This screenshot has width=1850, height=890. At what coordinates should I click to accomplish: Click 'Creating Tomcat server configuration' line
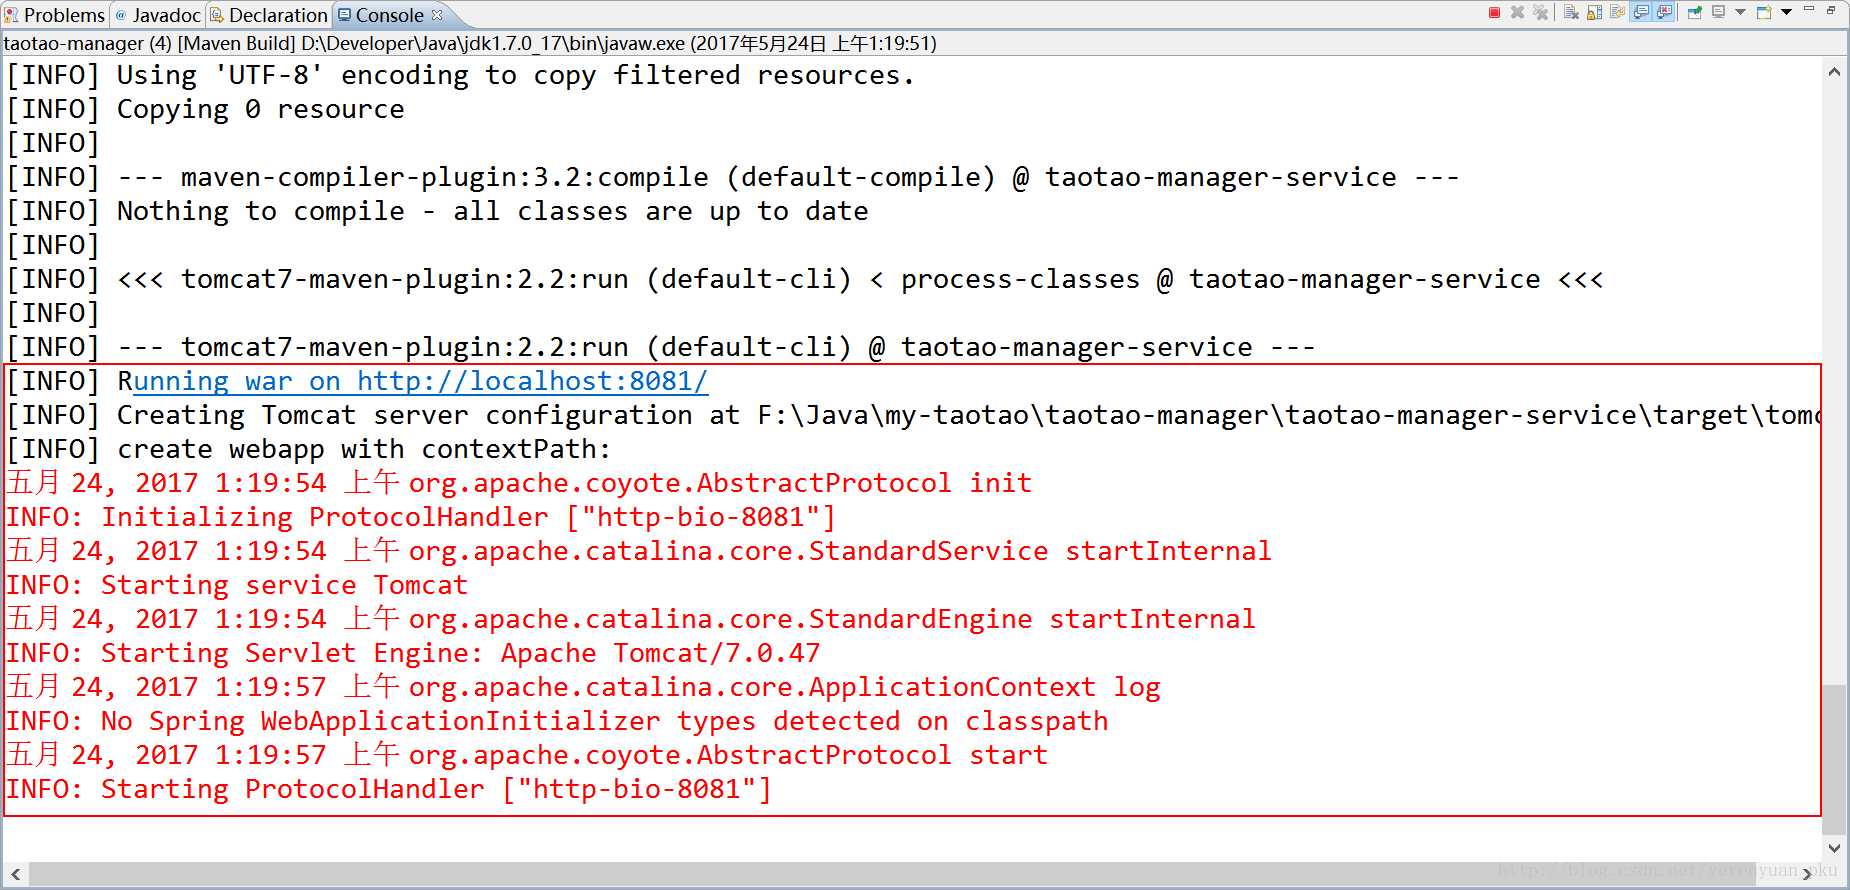[912, 415]
